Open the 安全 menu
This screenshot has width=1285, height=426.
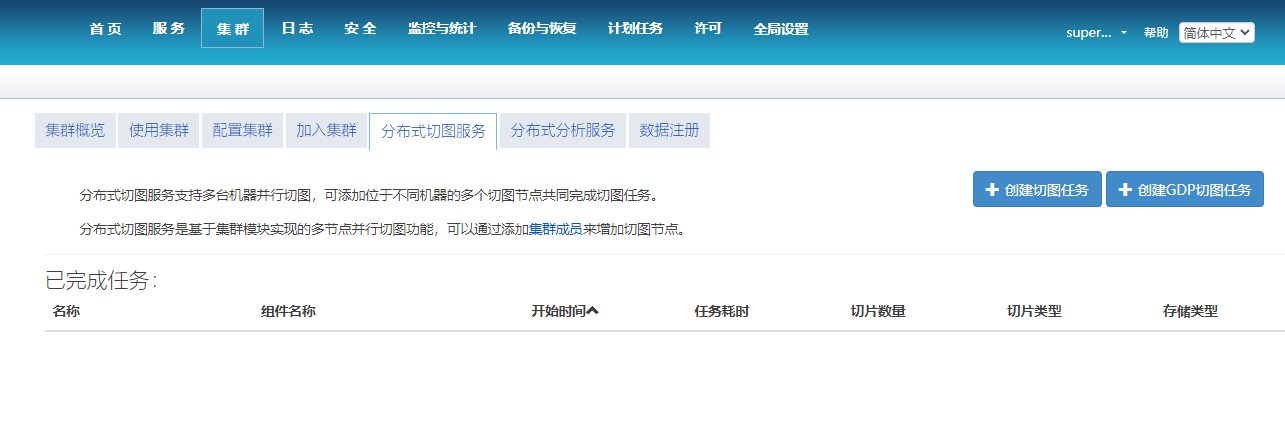(360, 29)
